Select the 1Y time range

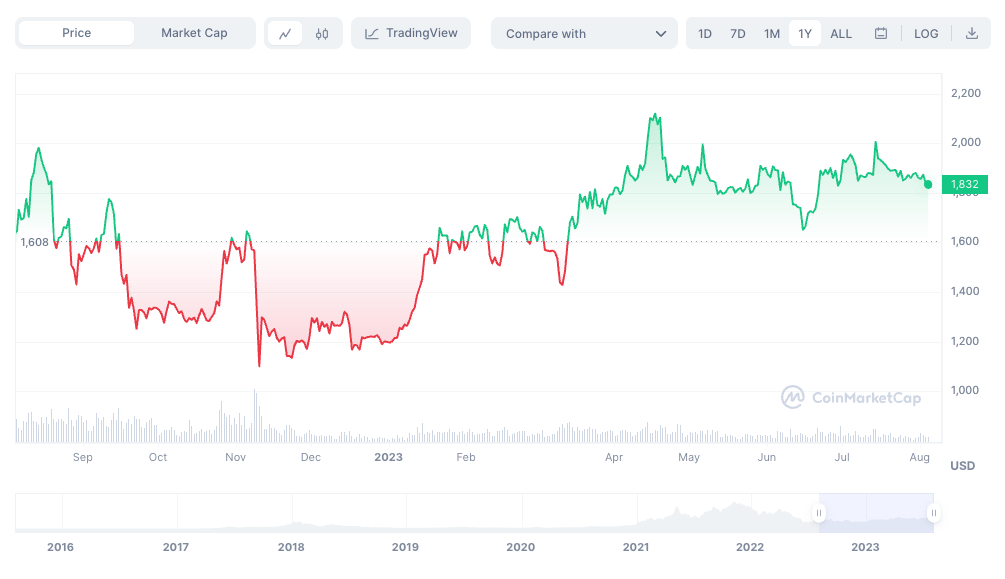tap(805, 33)
